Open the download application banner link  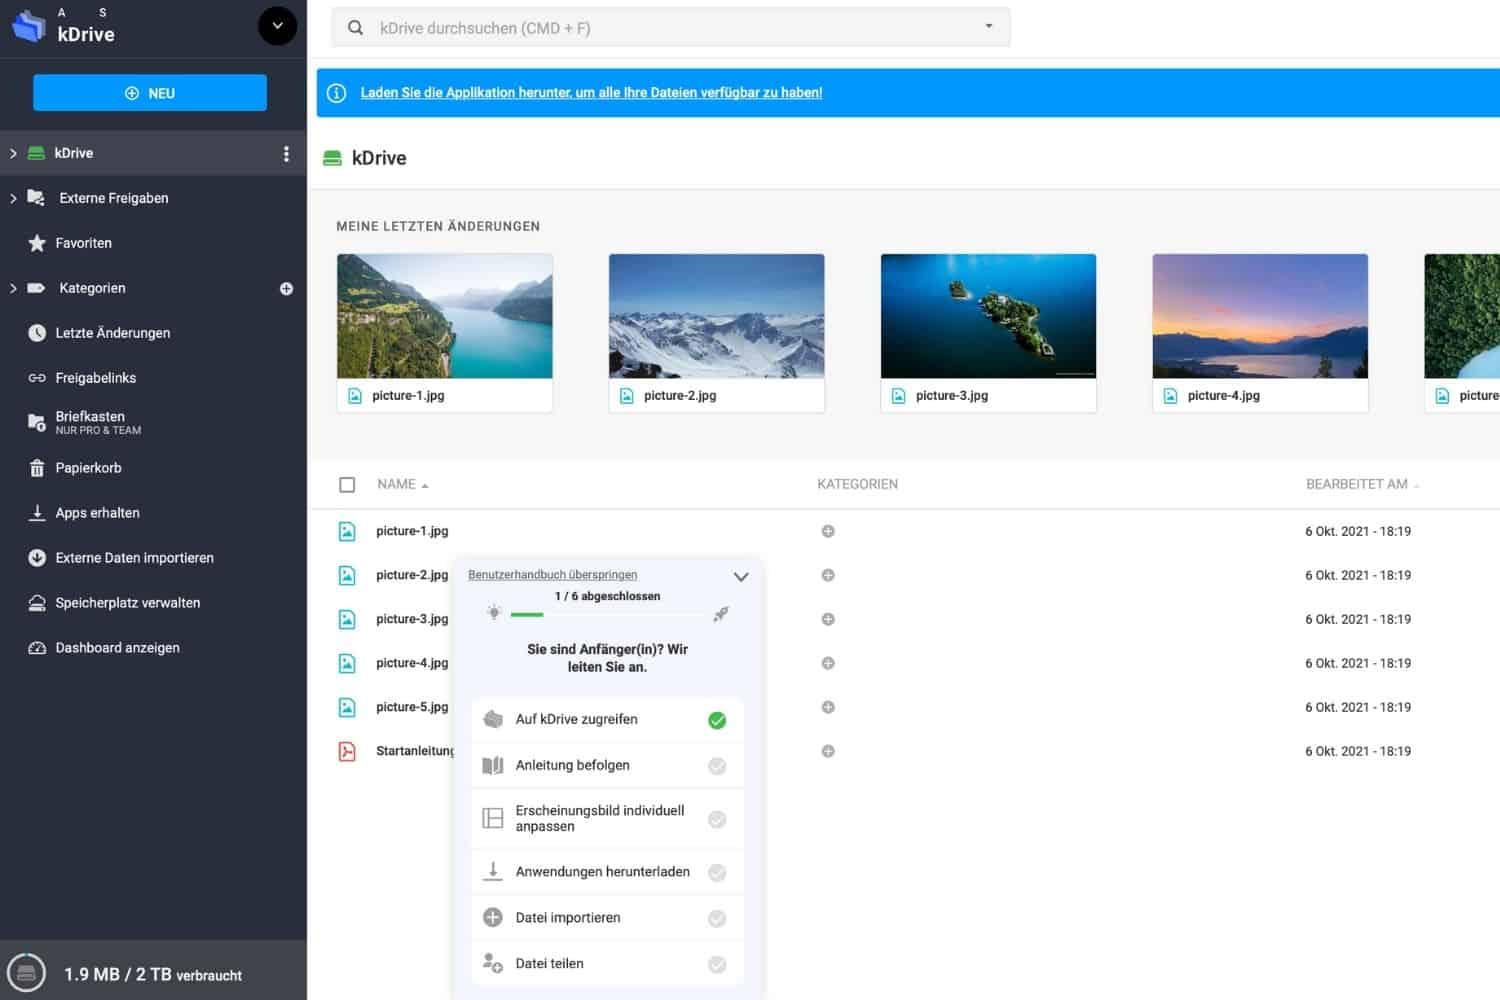(591, 92)
